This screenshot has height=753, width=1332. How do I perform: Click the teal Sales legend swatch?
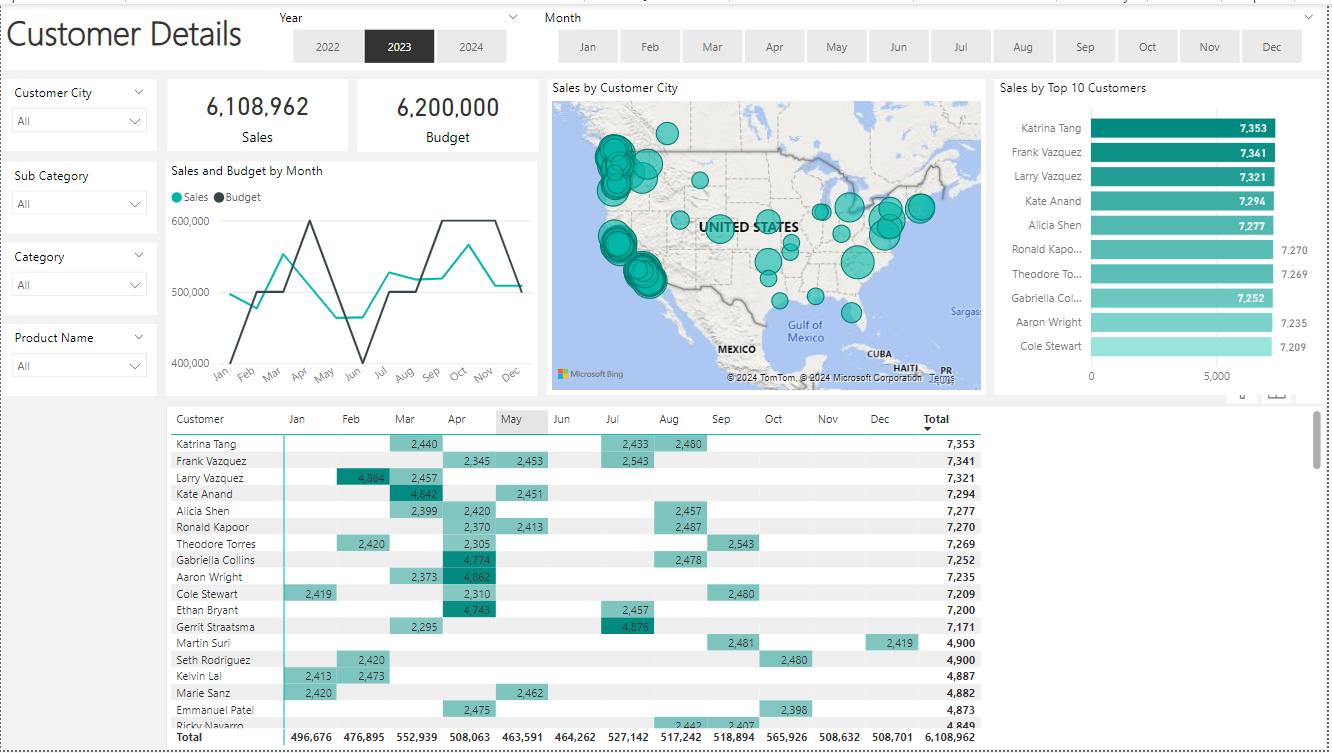177,198
